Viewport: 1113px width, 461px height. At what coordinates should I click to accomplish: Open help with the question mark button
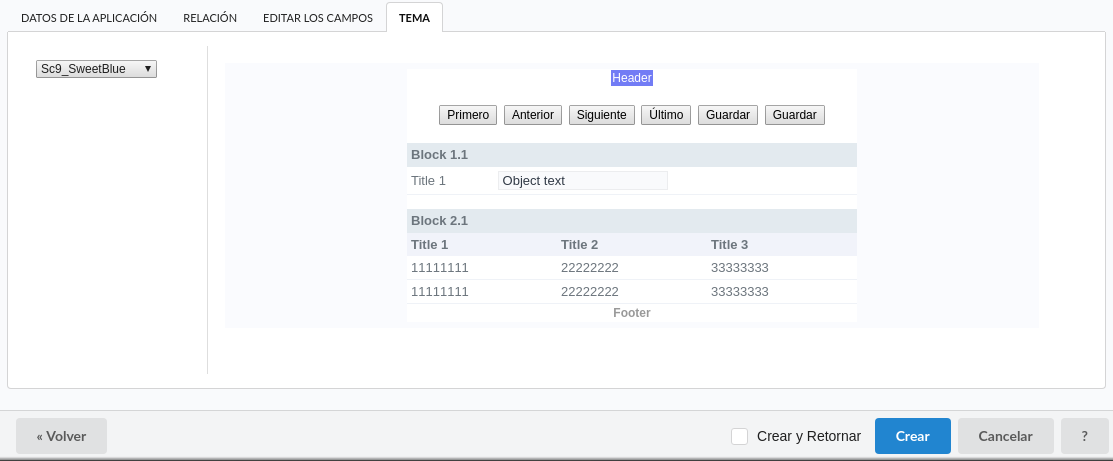(1084, 436)
